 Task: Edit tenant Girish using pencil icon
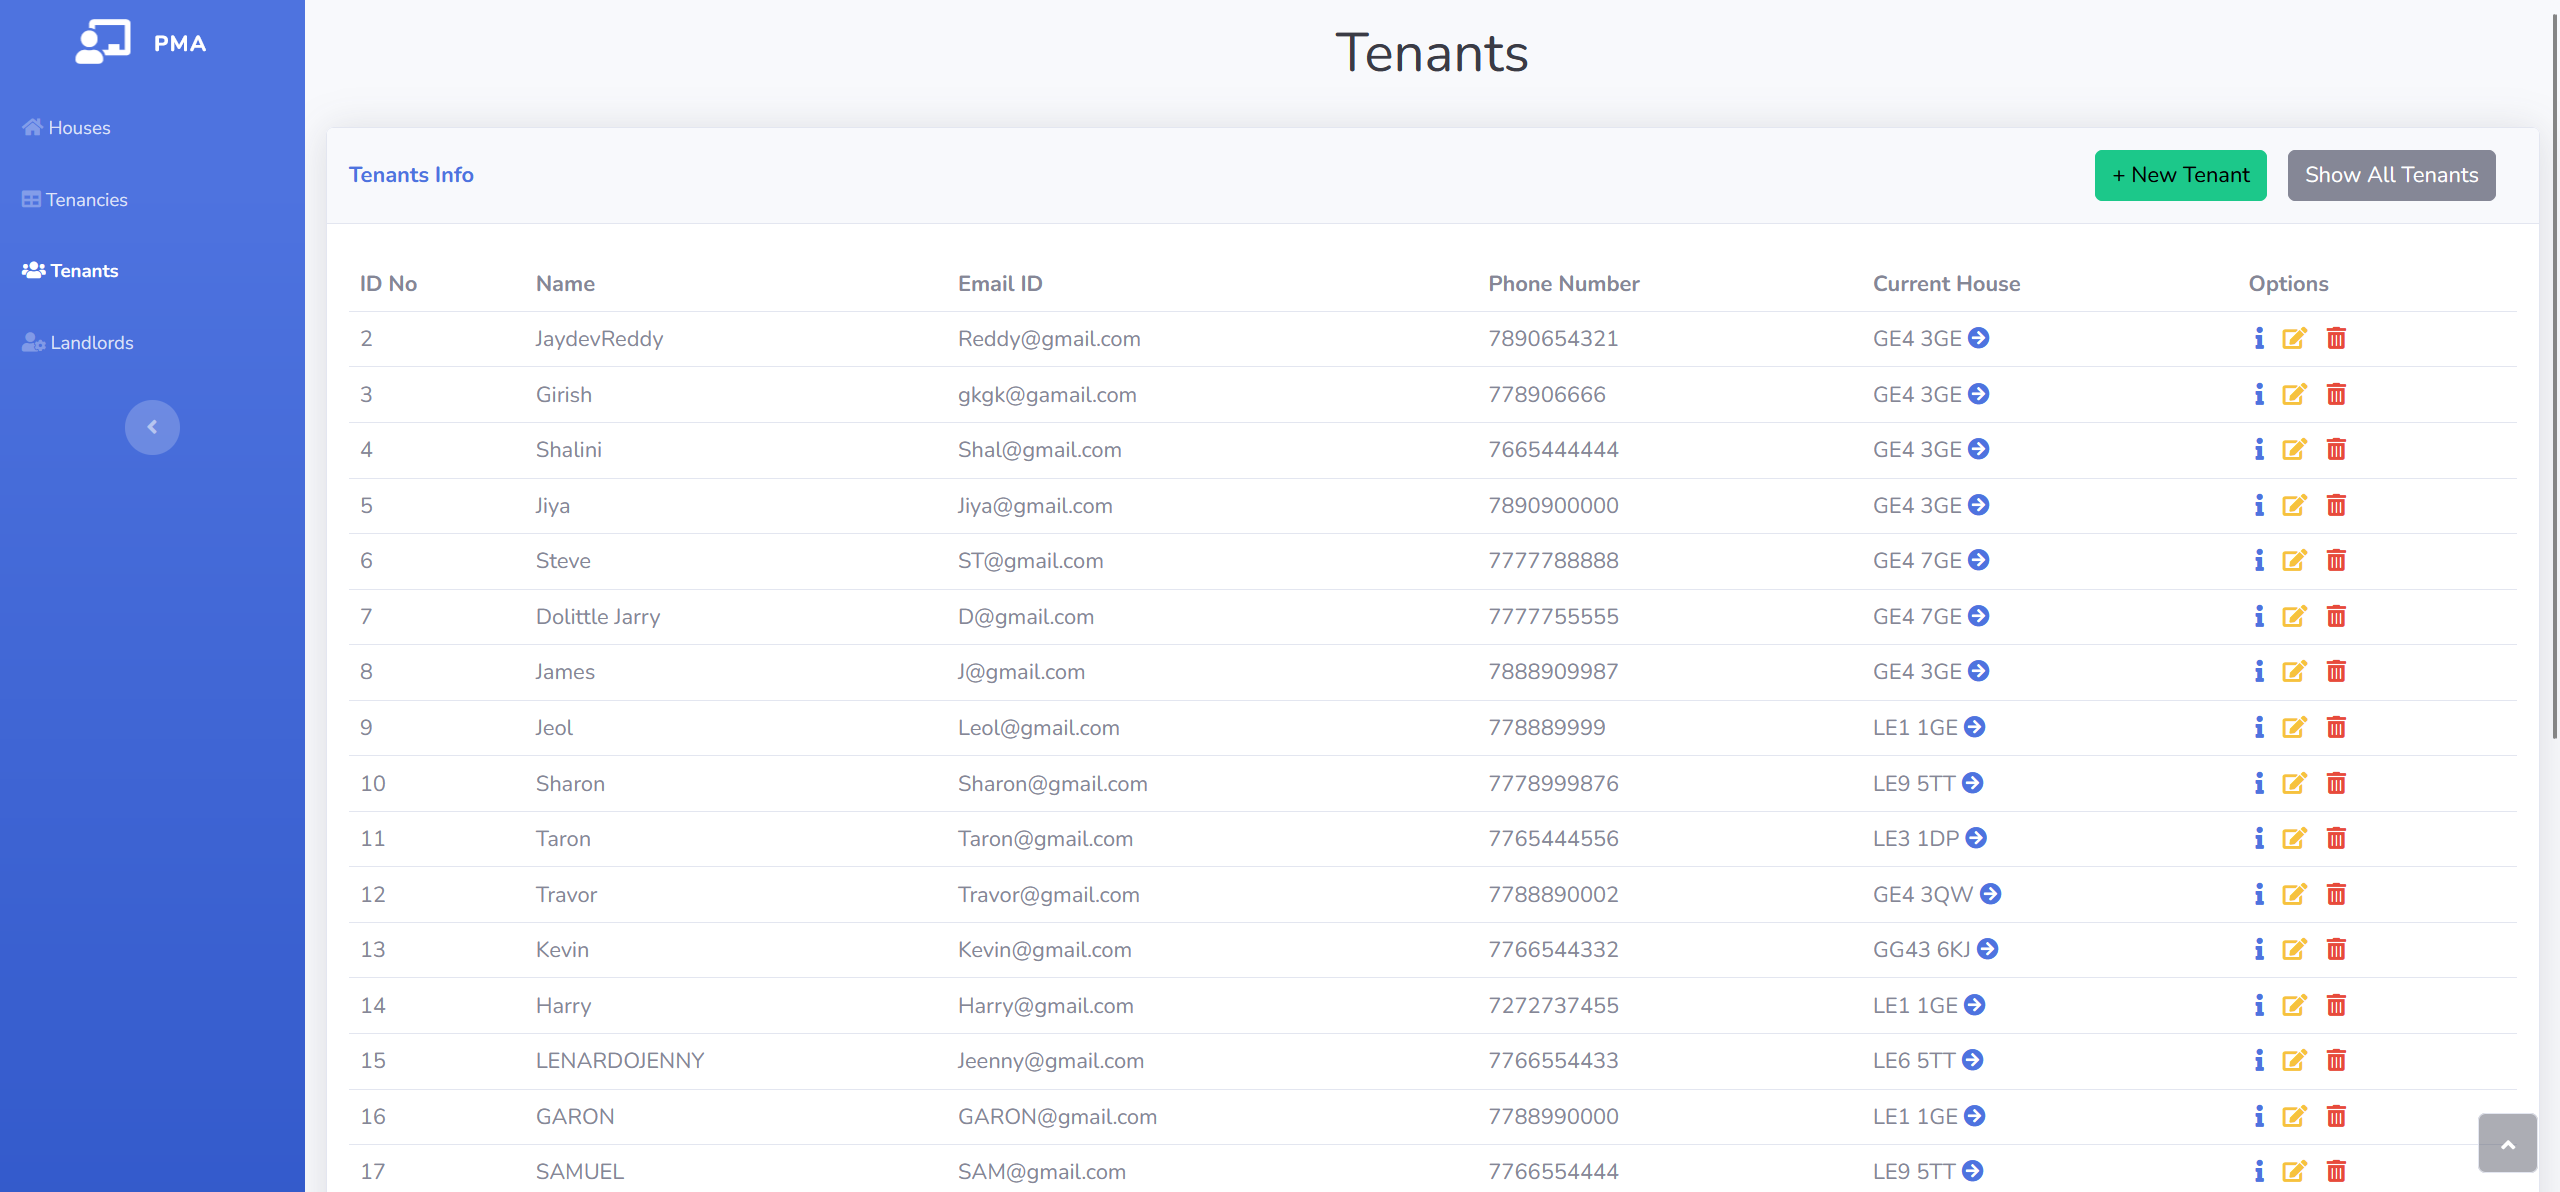[x=2294, y=395]
